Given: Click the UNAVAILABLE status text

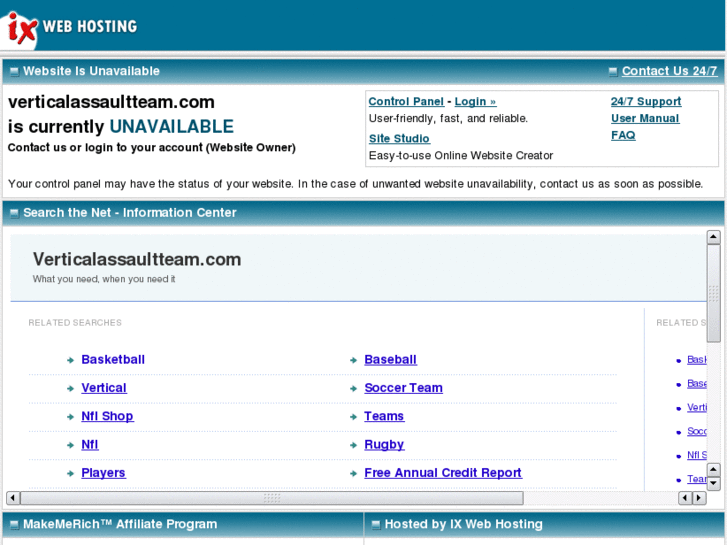Looking at the screenshot, I should point(172,127).
